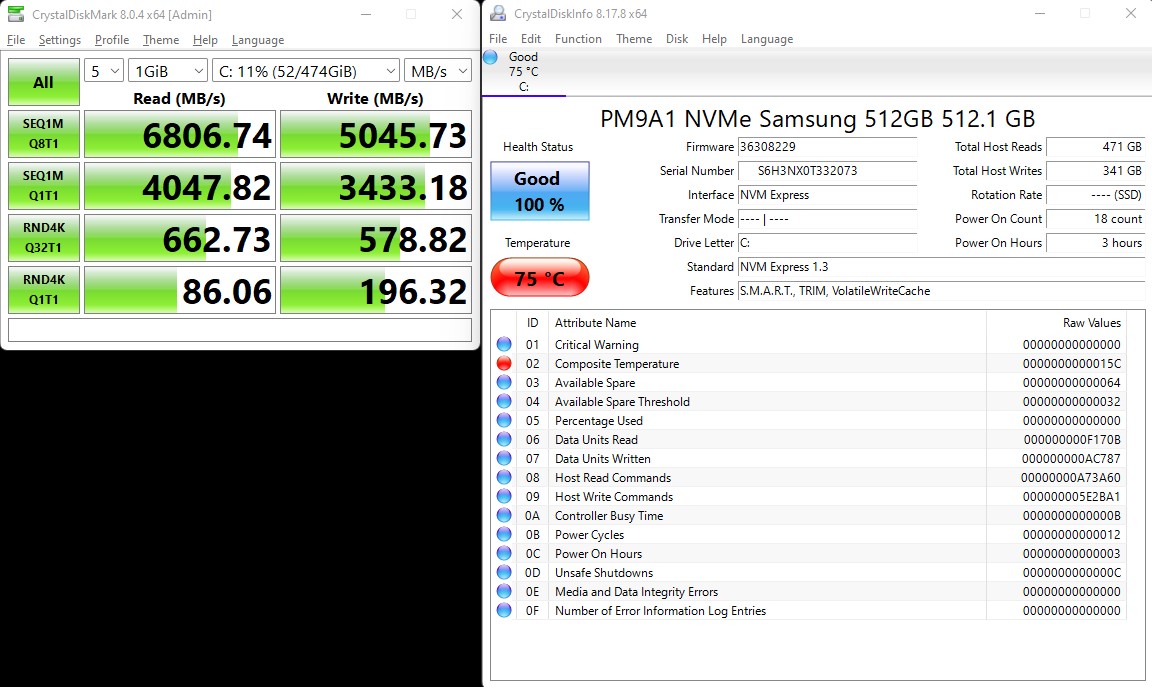Run the RND4K Q32T1 benchmark

(43, 238)
